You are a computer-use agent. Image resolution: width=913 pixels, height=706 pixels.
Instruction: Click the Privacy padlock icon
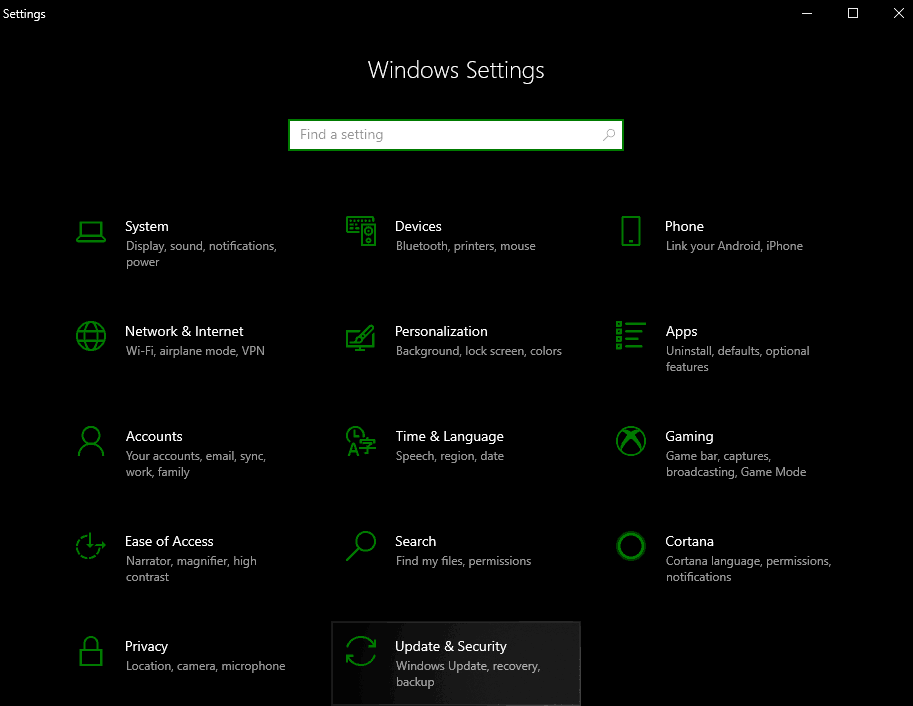pos(91,651)
